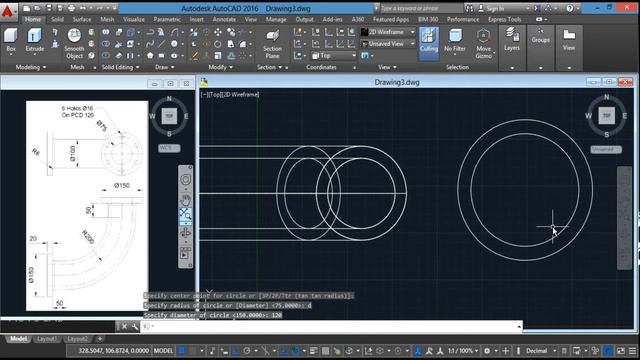
Task: Switch to the Surface ribbon tab
Action: coord(82,19)
